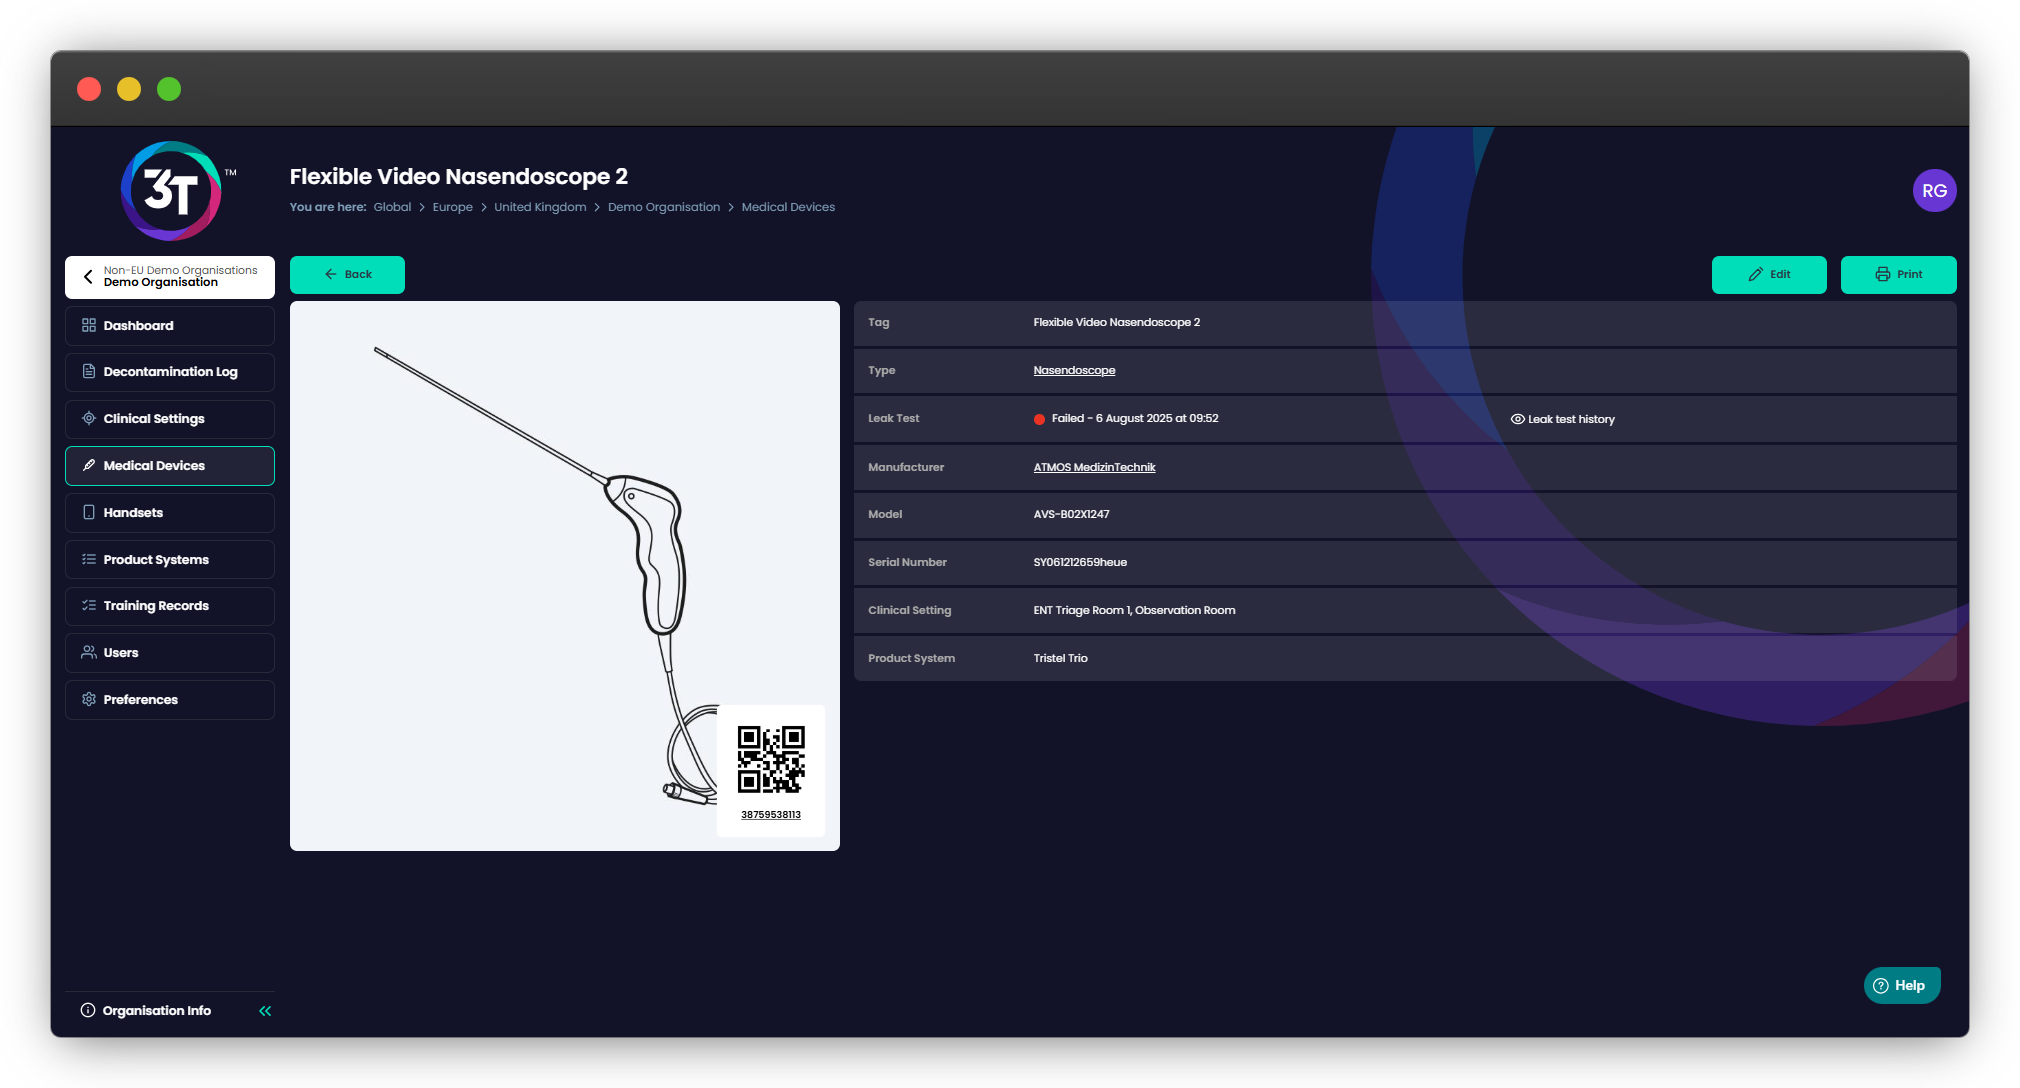
Task: Click the red failed leak test indicator
Action: [x=1039, y=419]
